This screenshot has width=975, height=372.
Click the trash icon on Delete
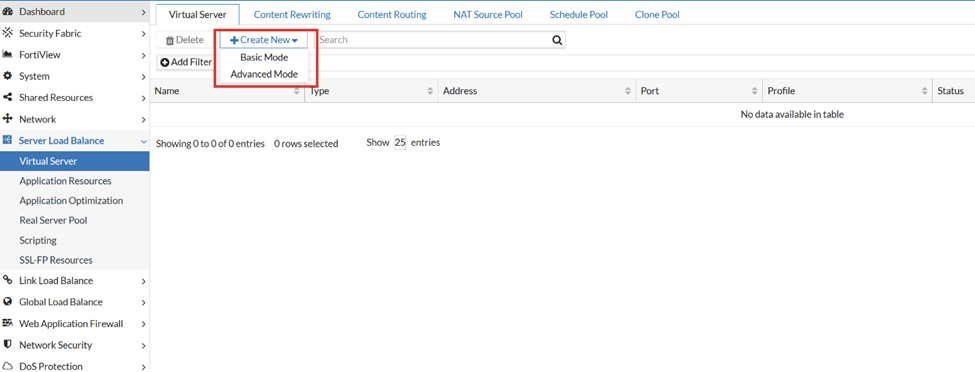point(170,40)
